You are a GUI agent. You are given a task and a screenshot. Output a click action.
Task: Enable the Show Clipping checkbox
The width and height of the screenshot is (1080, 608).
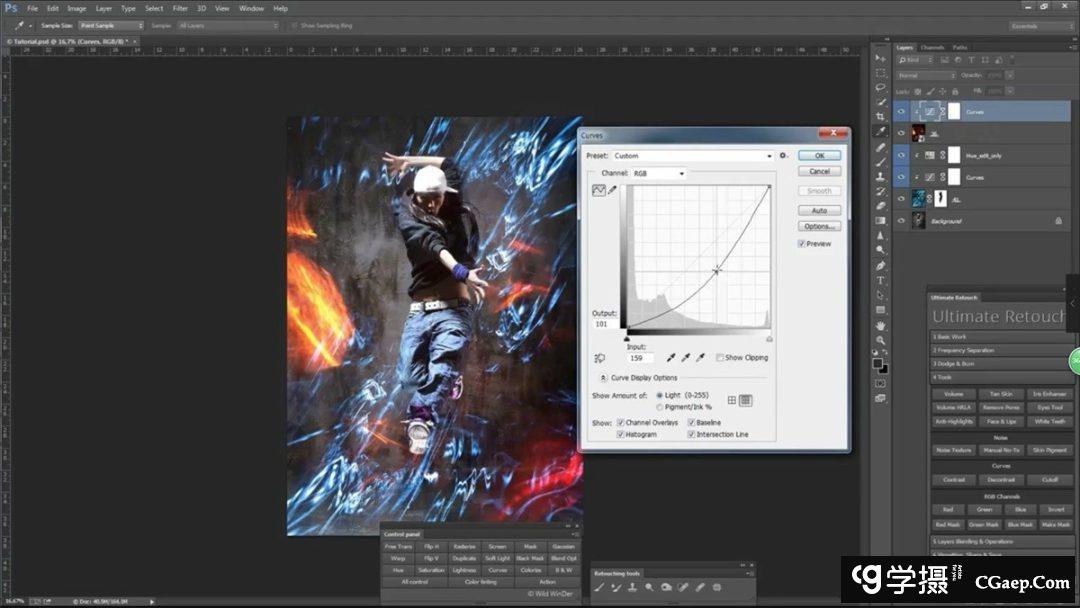[720, 357]
